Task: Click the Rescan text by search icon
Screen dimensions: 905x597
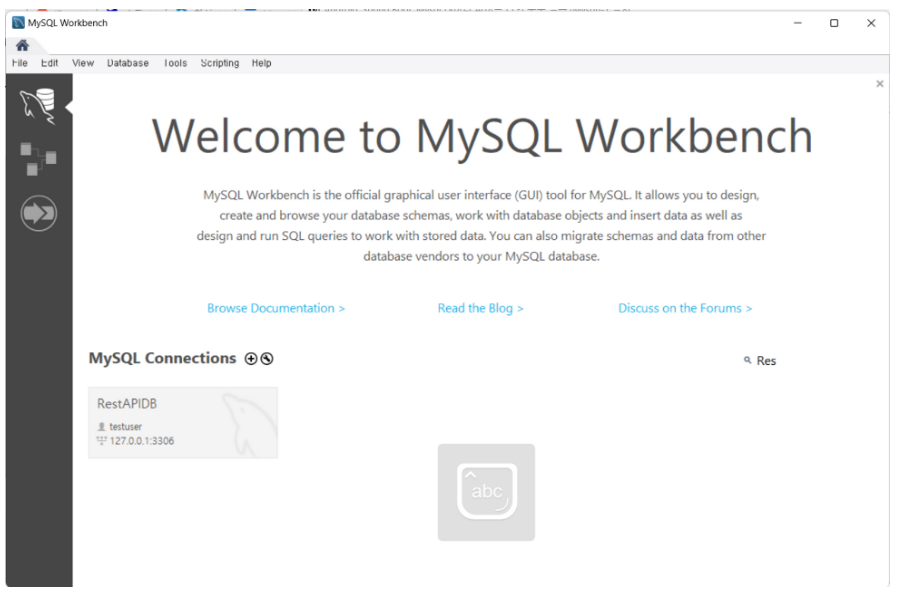Action: pos(766,361)
